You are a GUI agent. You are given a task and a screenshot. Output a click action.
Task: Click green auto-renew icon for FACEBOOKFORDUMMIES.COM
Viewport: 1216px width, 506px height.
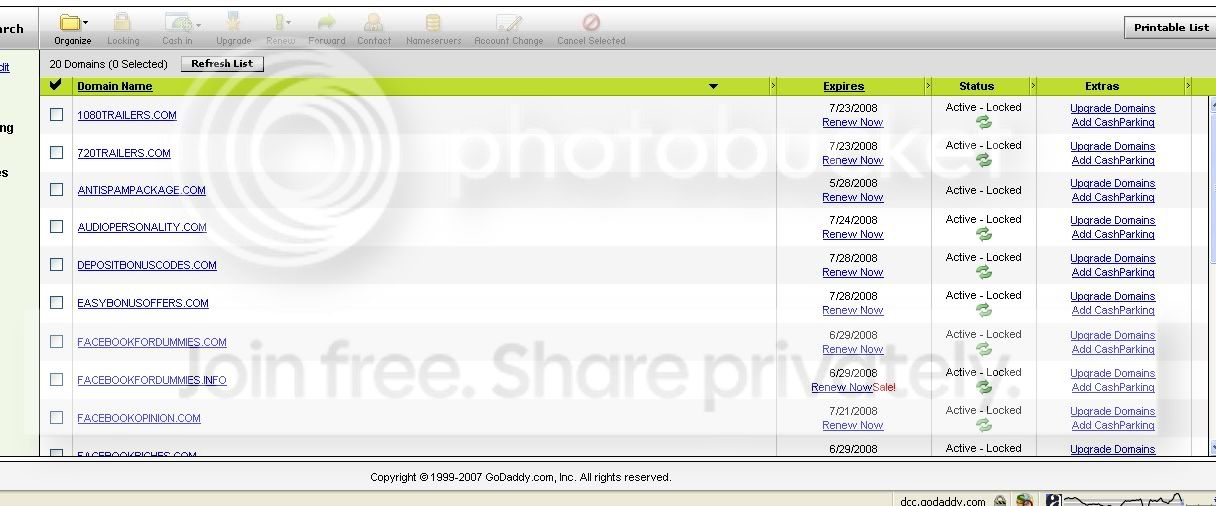coord(984,349)
